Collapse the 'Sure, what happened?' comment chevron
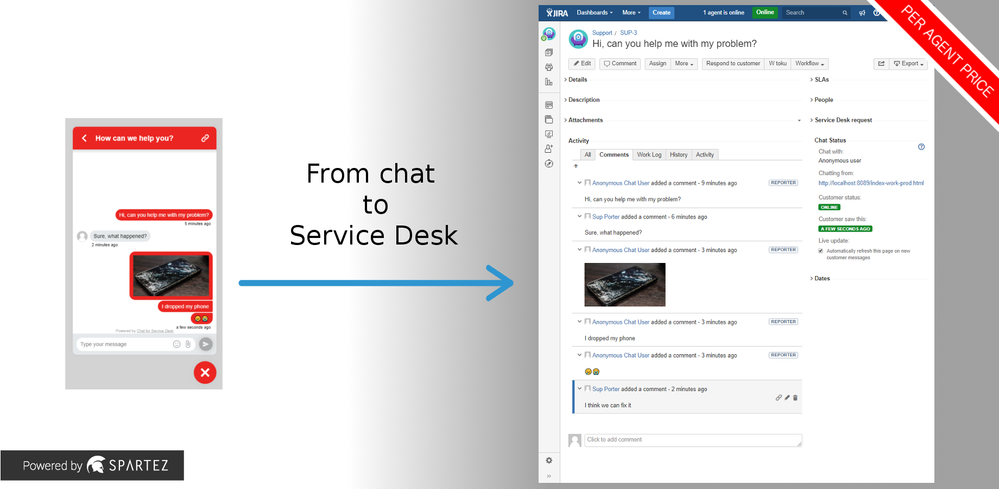 click(x=579, y=216)
